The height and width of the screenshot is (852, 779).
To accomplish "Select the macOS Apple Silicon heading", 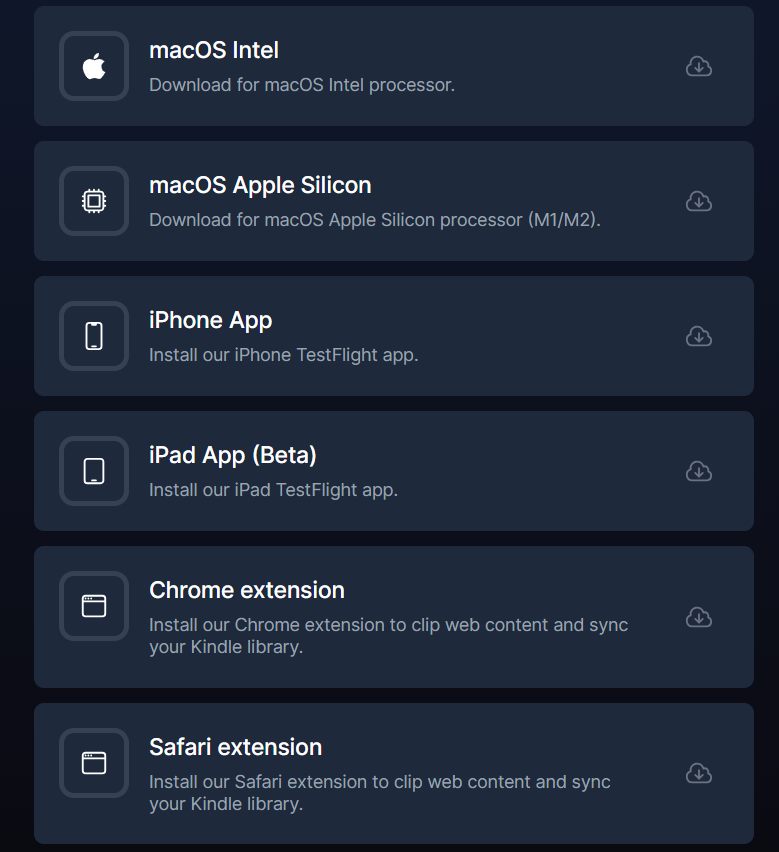I will pyautogui.click(x=260, y=185).
